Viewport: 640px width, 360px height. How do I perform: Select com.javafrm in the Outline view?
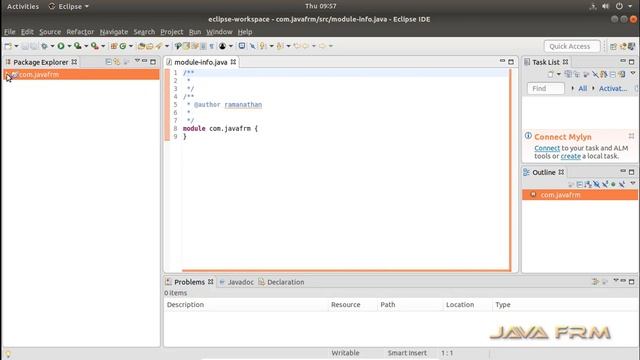pos(580,195)
